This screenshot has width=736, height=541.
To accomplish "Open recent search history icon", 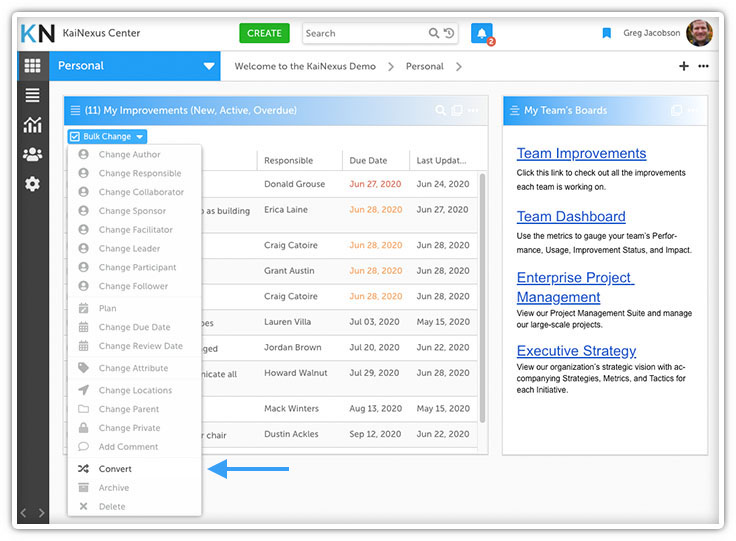I will pyautogui.click(x=449, y=33).
